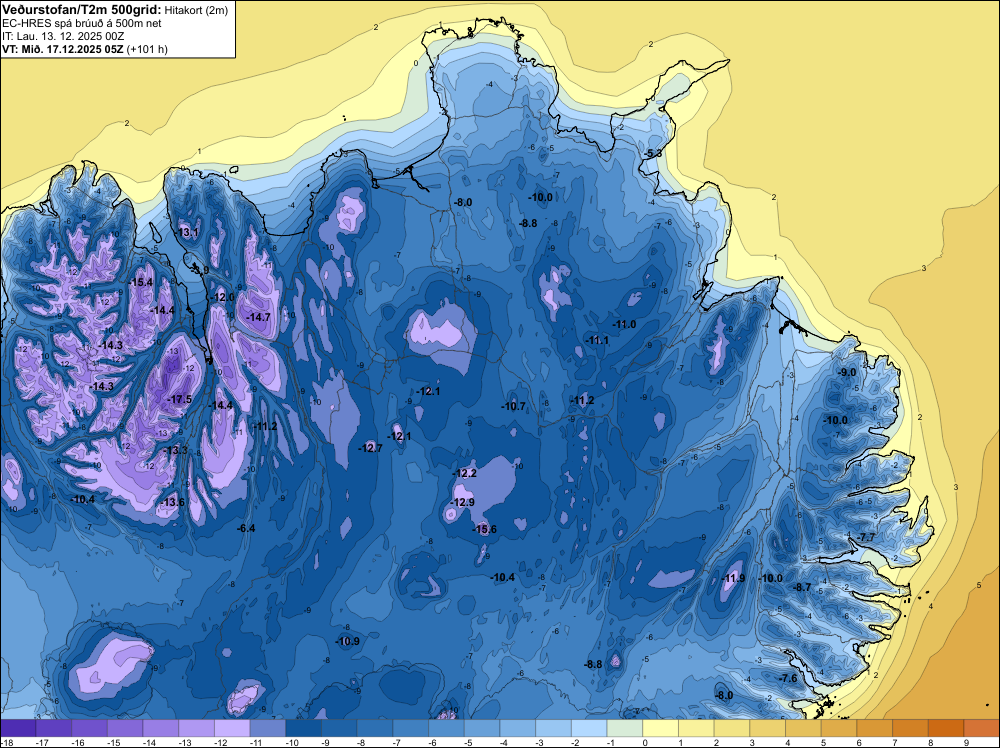Click the -11.0 temperature label

pos(624,325)
